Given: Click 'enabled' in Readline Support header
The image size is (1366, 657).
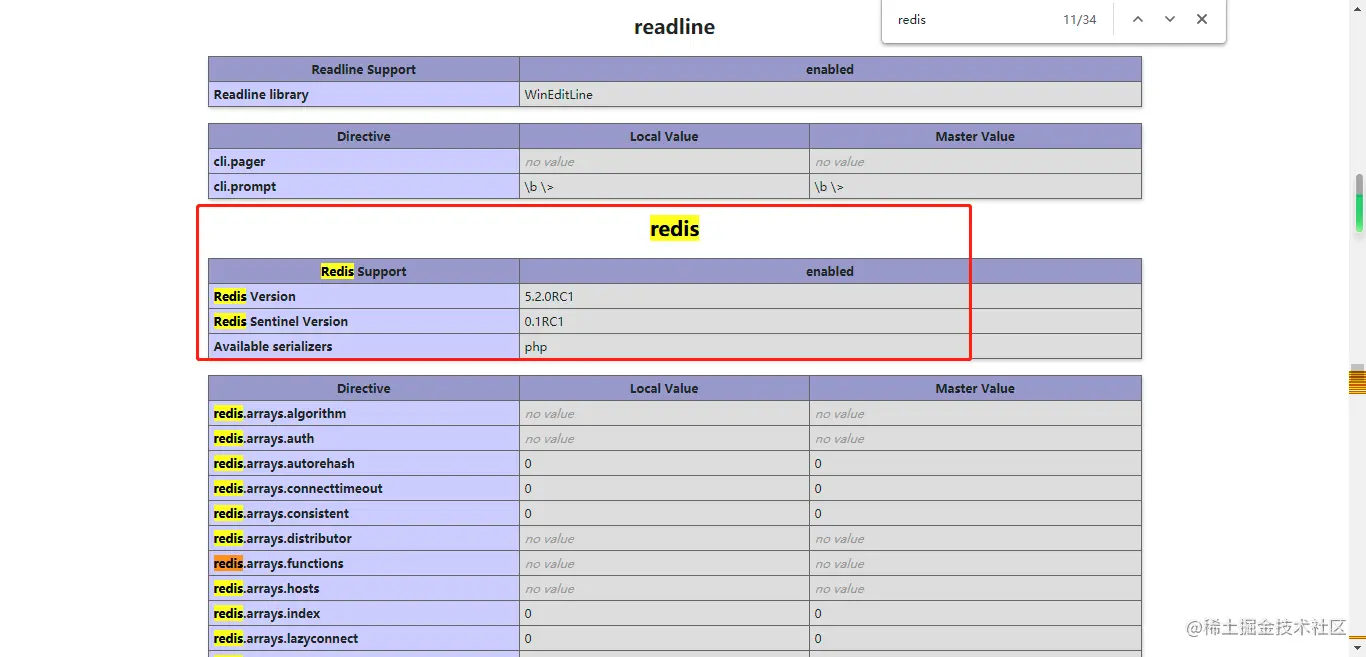Looking at the screenshot, I should point(830,70).
